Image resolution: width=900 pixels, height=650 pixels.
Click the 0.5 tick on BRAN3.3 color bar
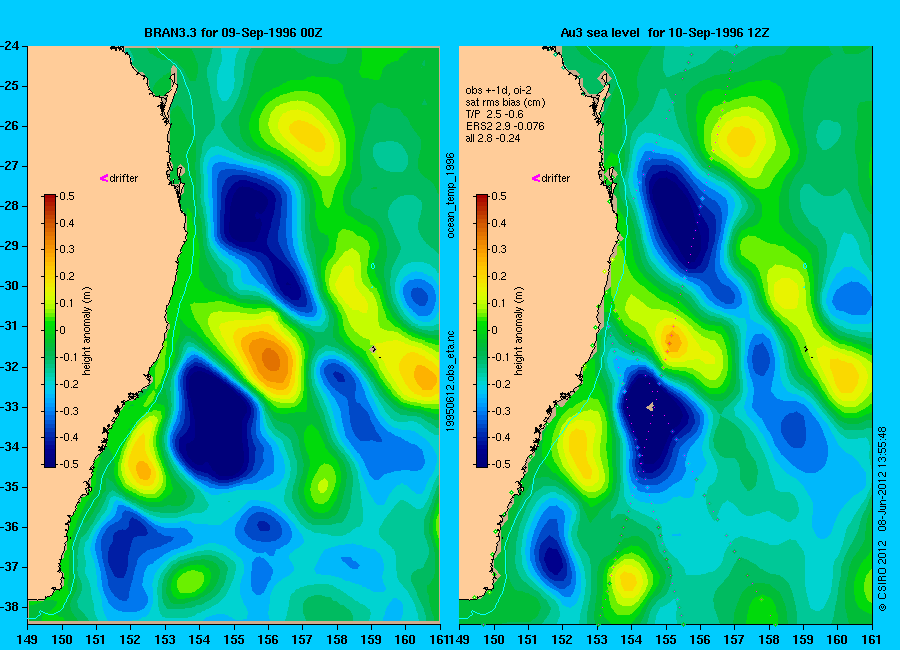tap(67, 196)
